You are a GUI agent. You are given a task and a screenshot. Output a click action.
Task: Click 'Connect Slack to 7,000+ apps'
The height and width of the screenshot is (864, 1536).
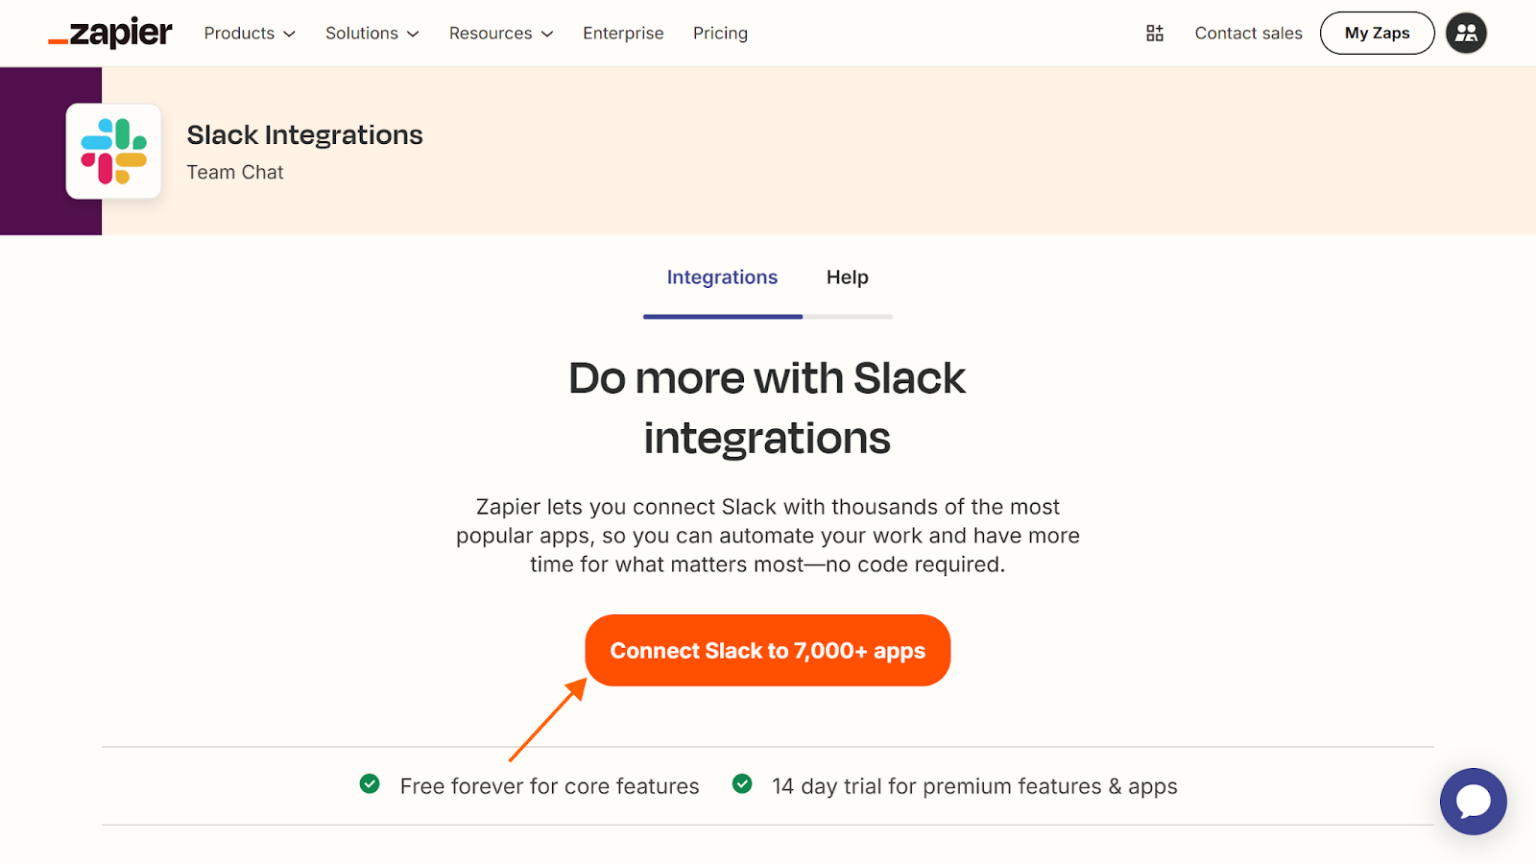coord(767,650)
